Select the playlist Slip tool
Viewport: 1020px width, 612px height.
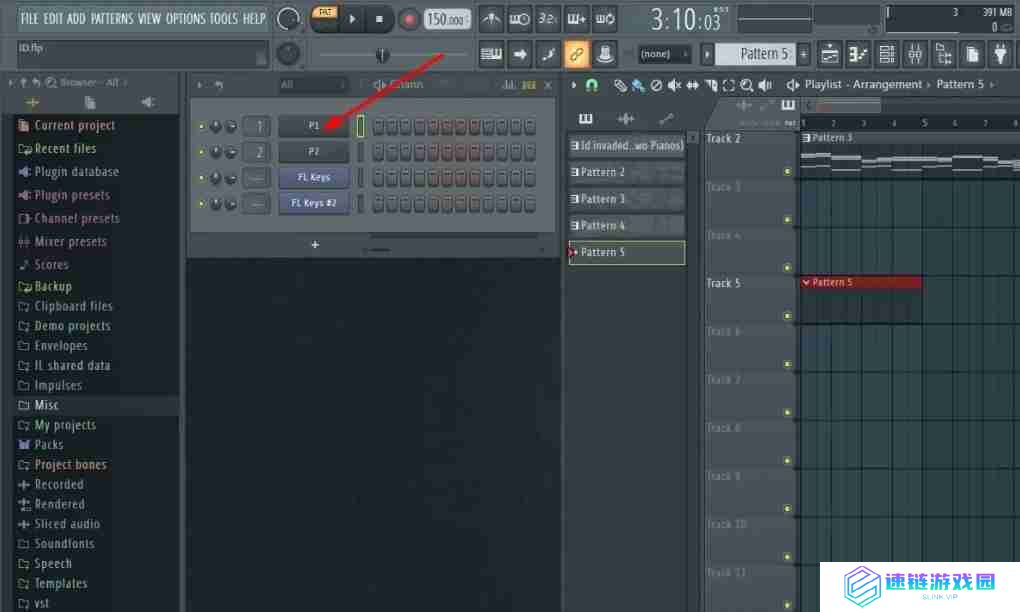click(x=693, y=85)
